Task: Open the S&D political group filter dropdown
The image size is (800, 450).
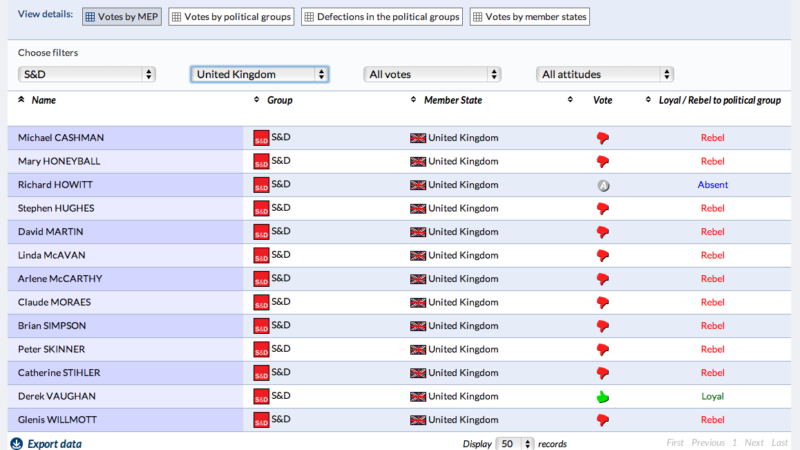Action: [x=88, y=74]
